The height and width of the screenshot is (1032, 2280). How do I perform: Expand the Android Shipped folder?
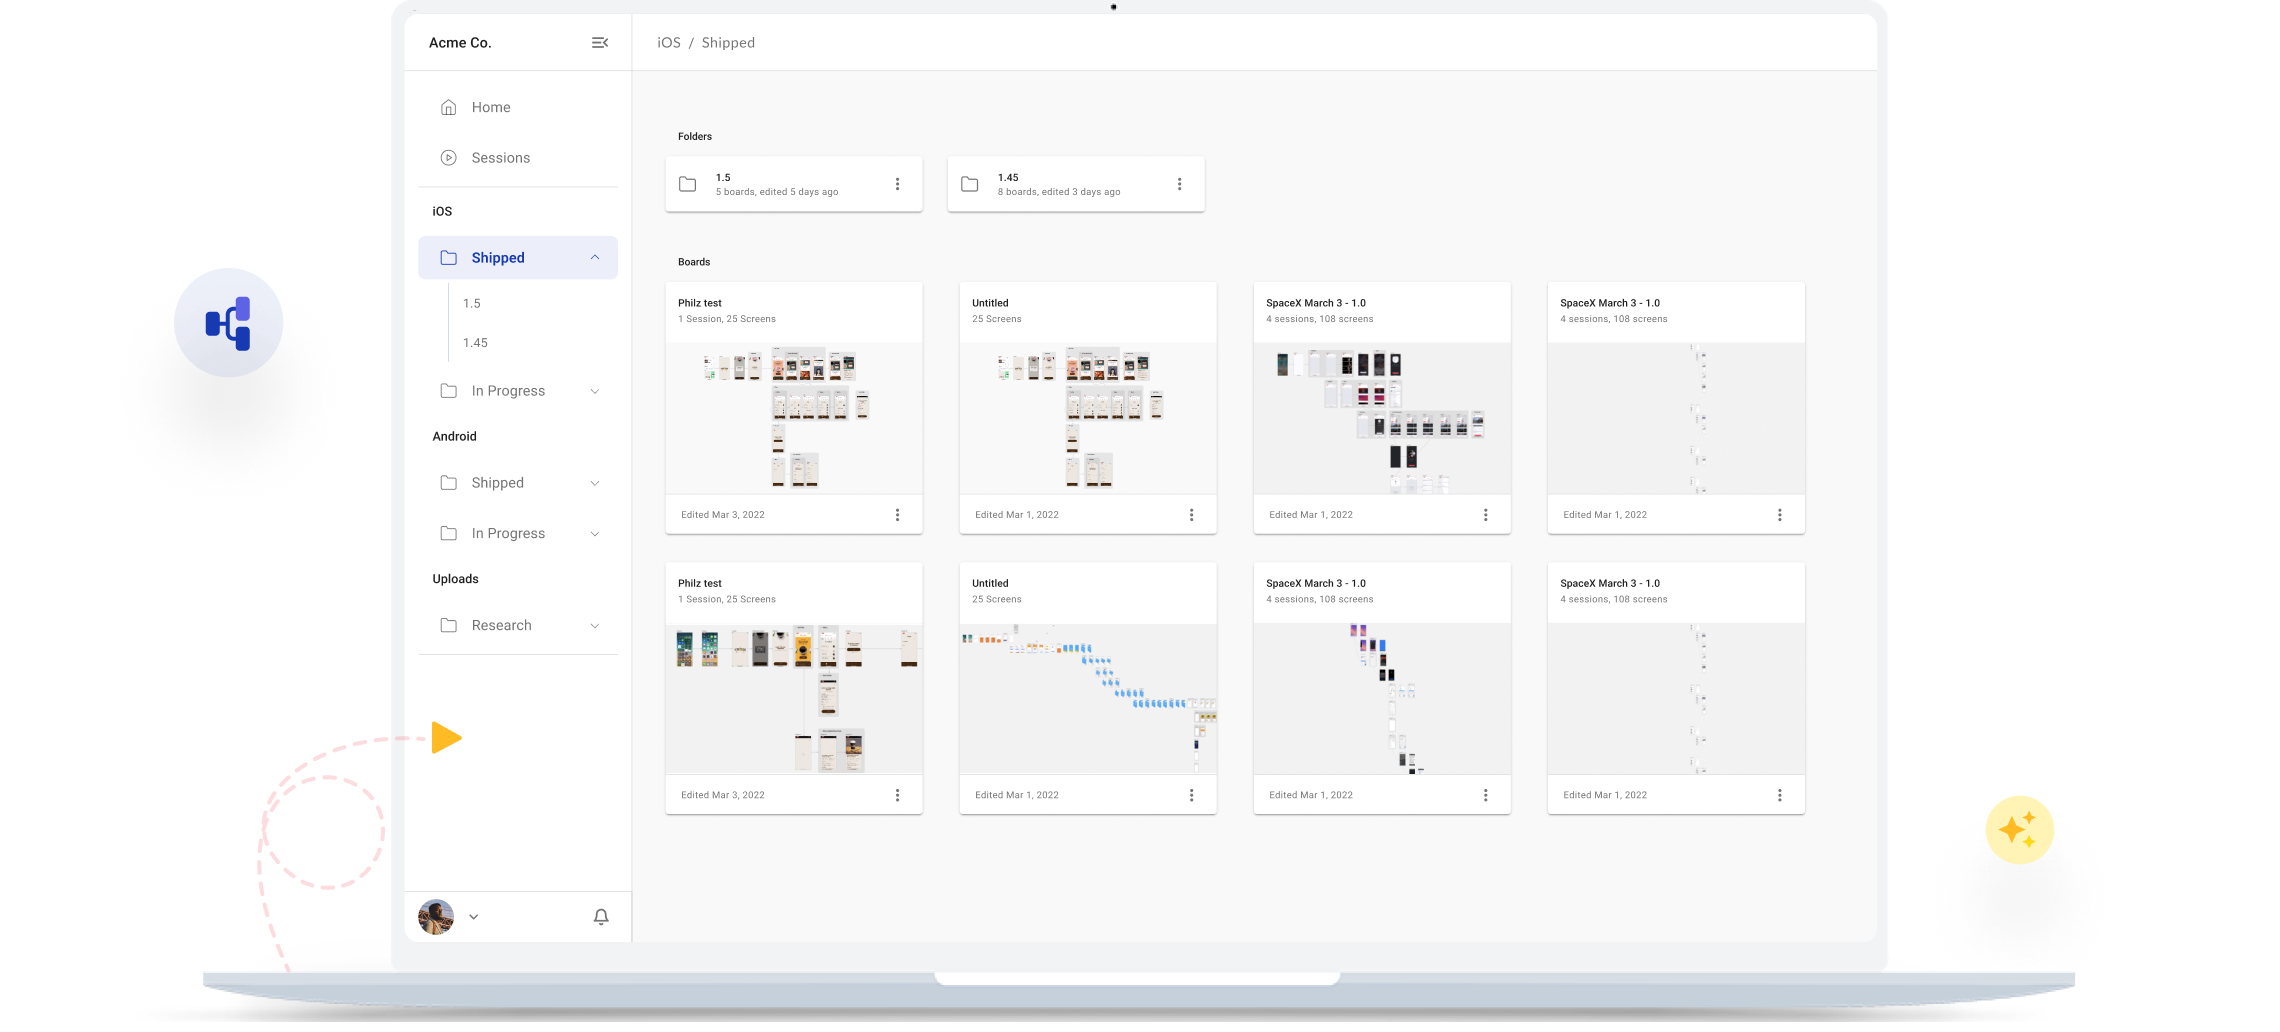click(x=595, y=483)
